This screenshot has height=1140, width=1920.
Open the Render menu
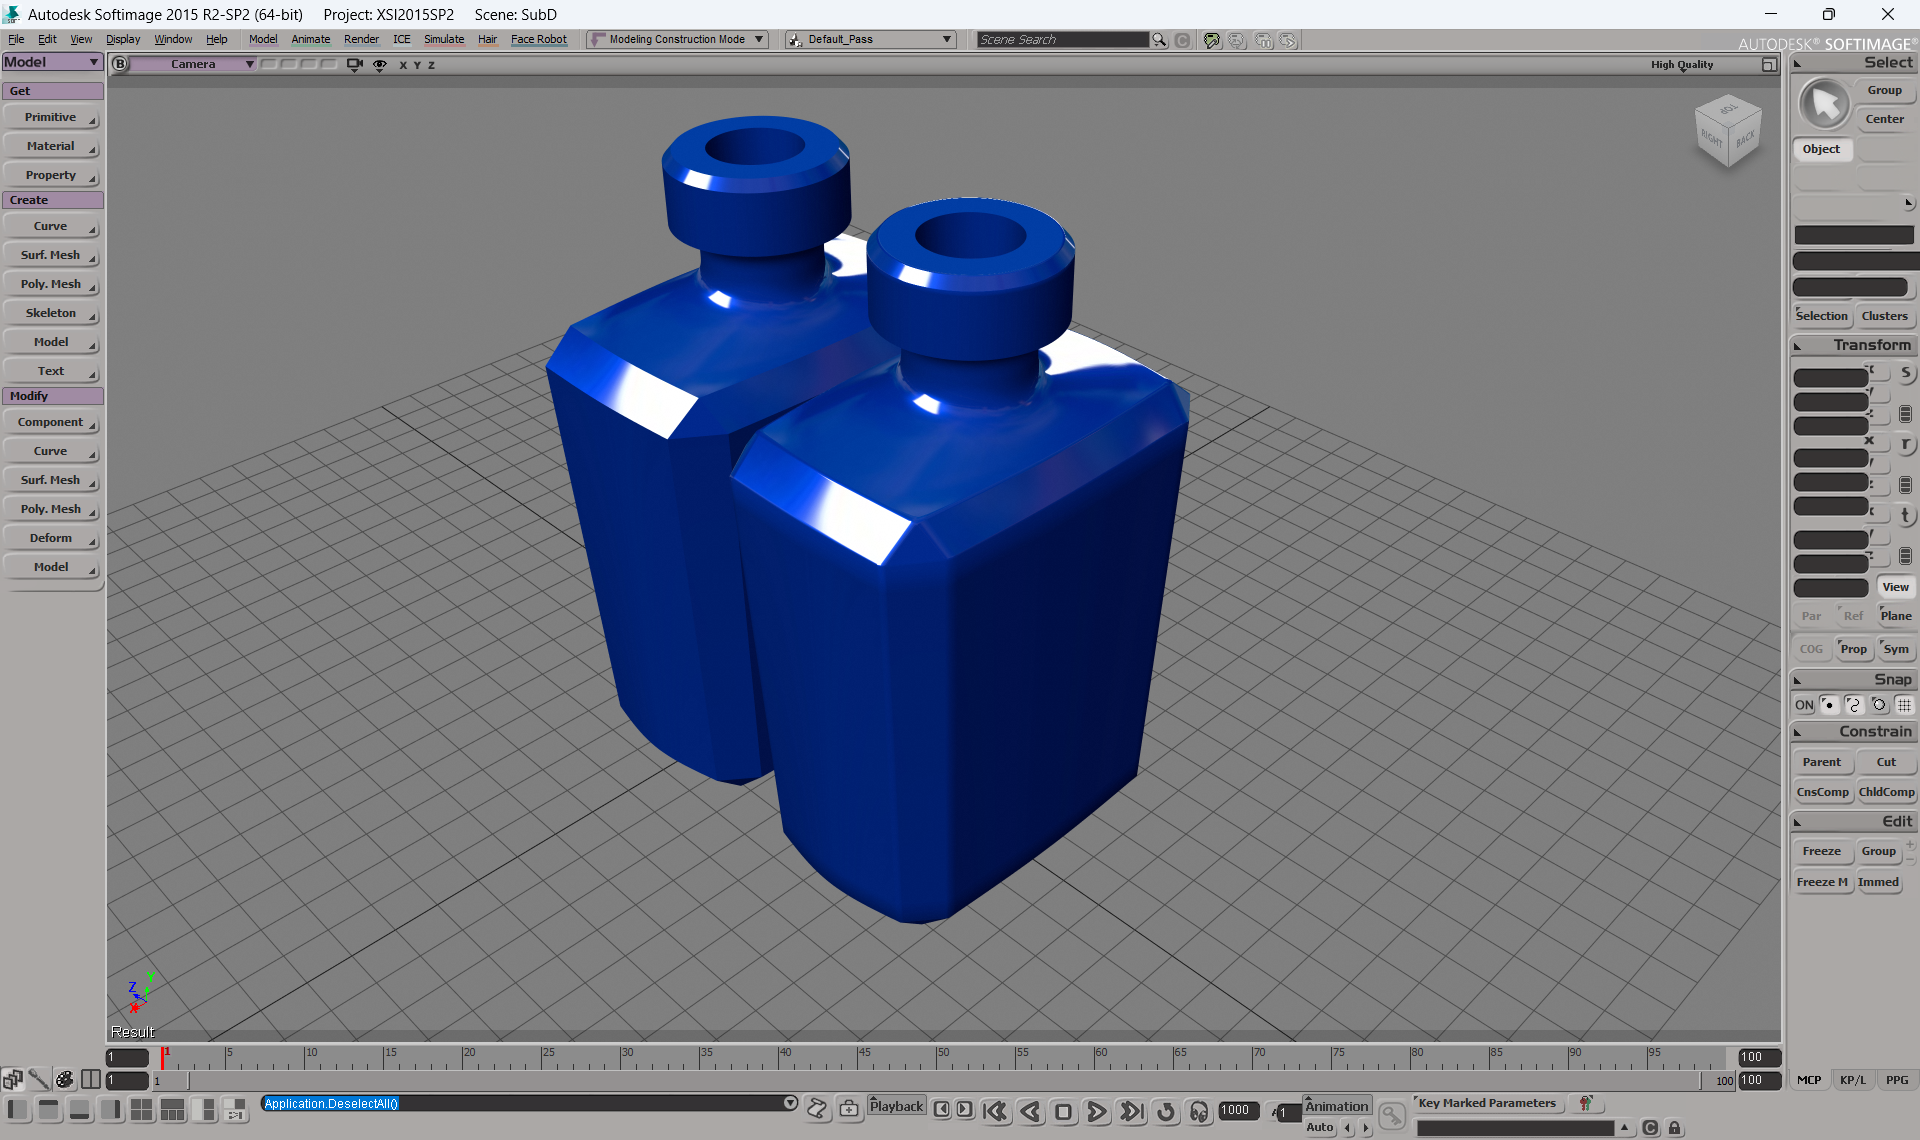(361, 40)
